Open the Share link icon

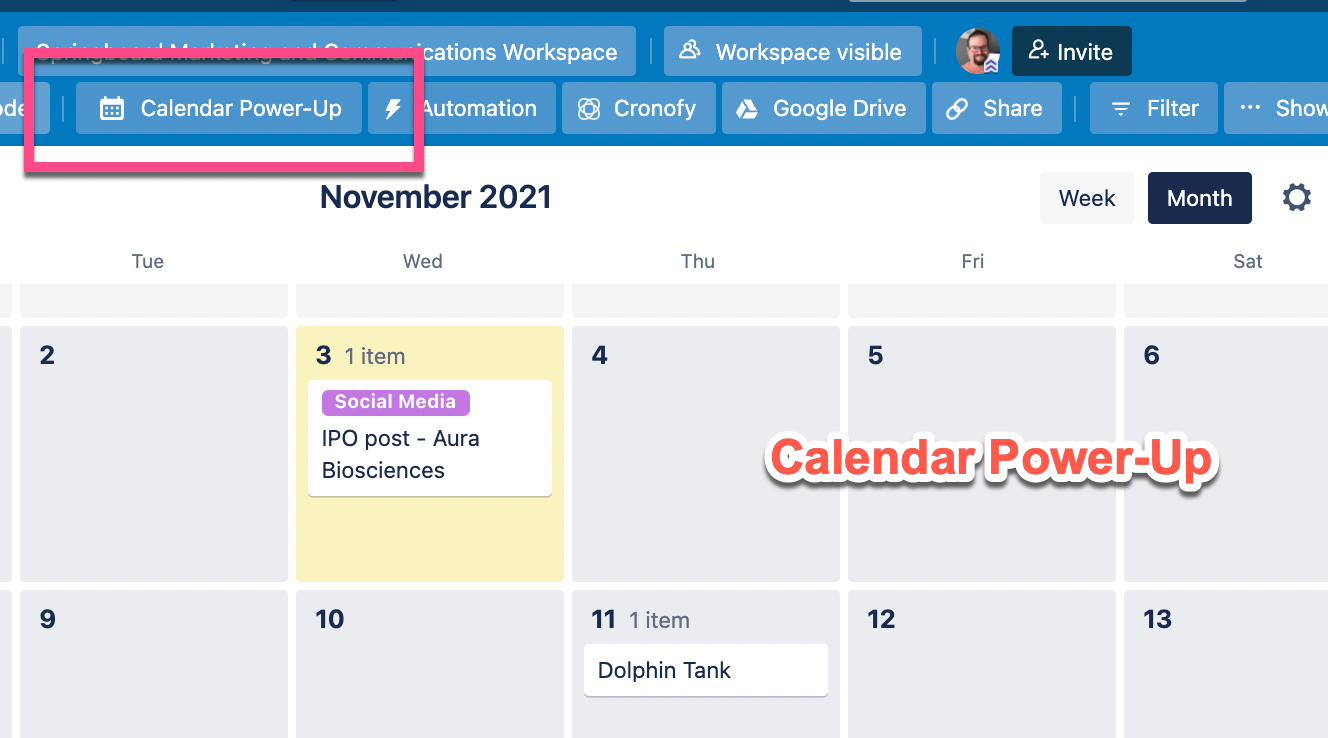pos(996,108)
